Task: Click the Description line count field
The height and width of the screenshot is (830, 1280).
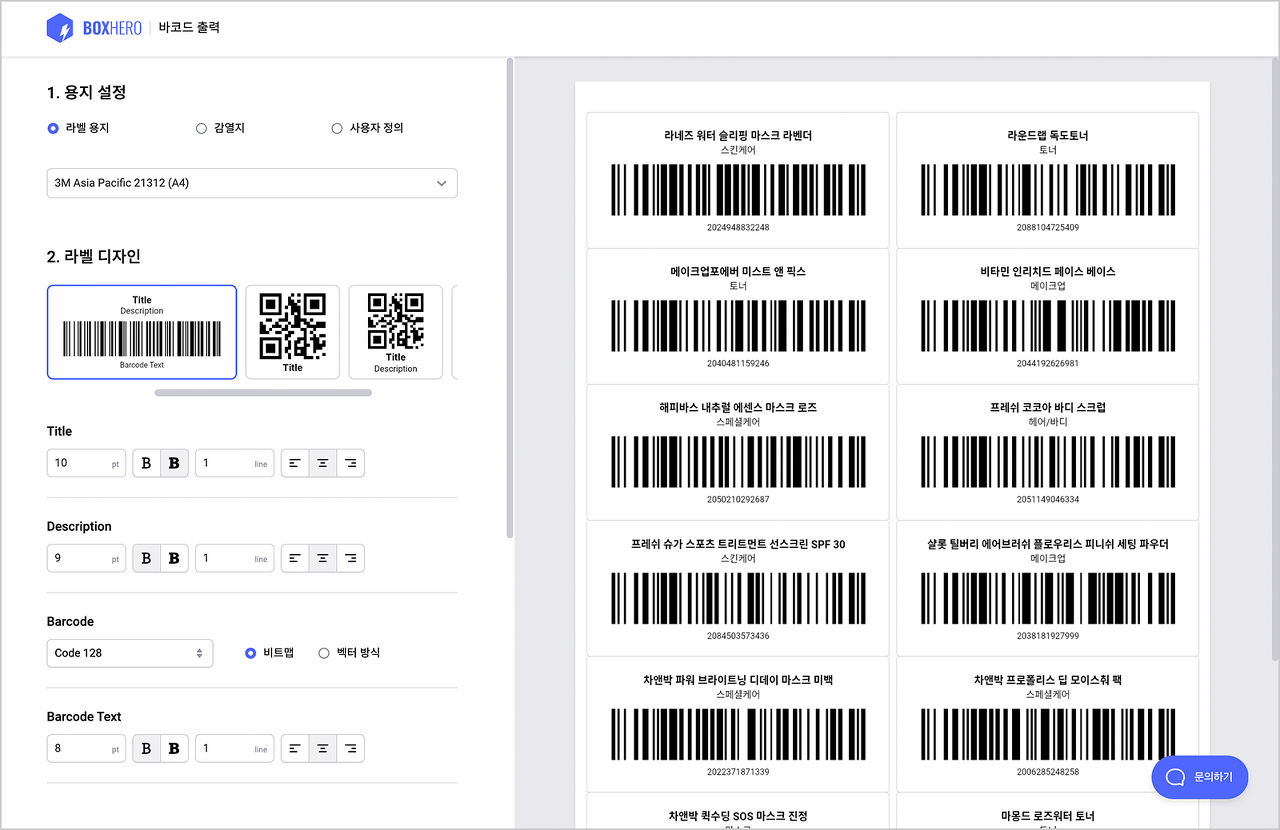Action: pos(234,558)
